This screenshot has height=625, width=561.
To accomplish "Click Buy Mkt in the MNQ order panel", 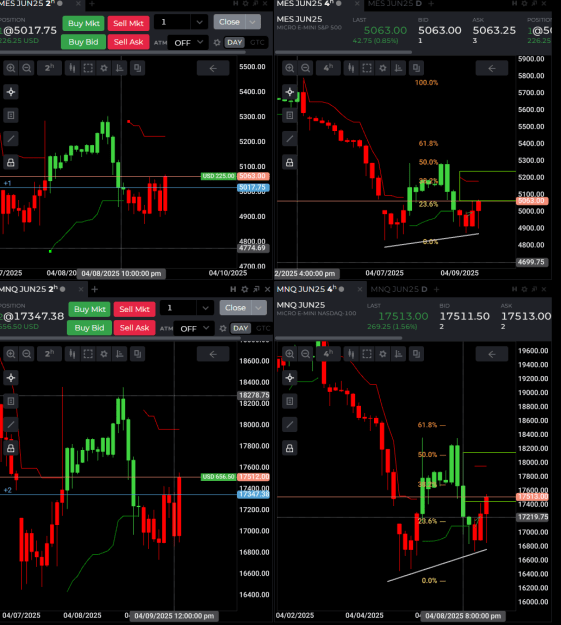I will (x=89, y=309).
